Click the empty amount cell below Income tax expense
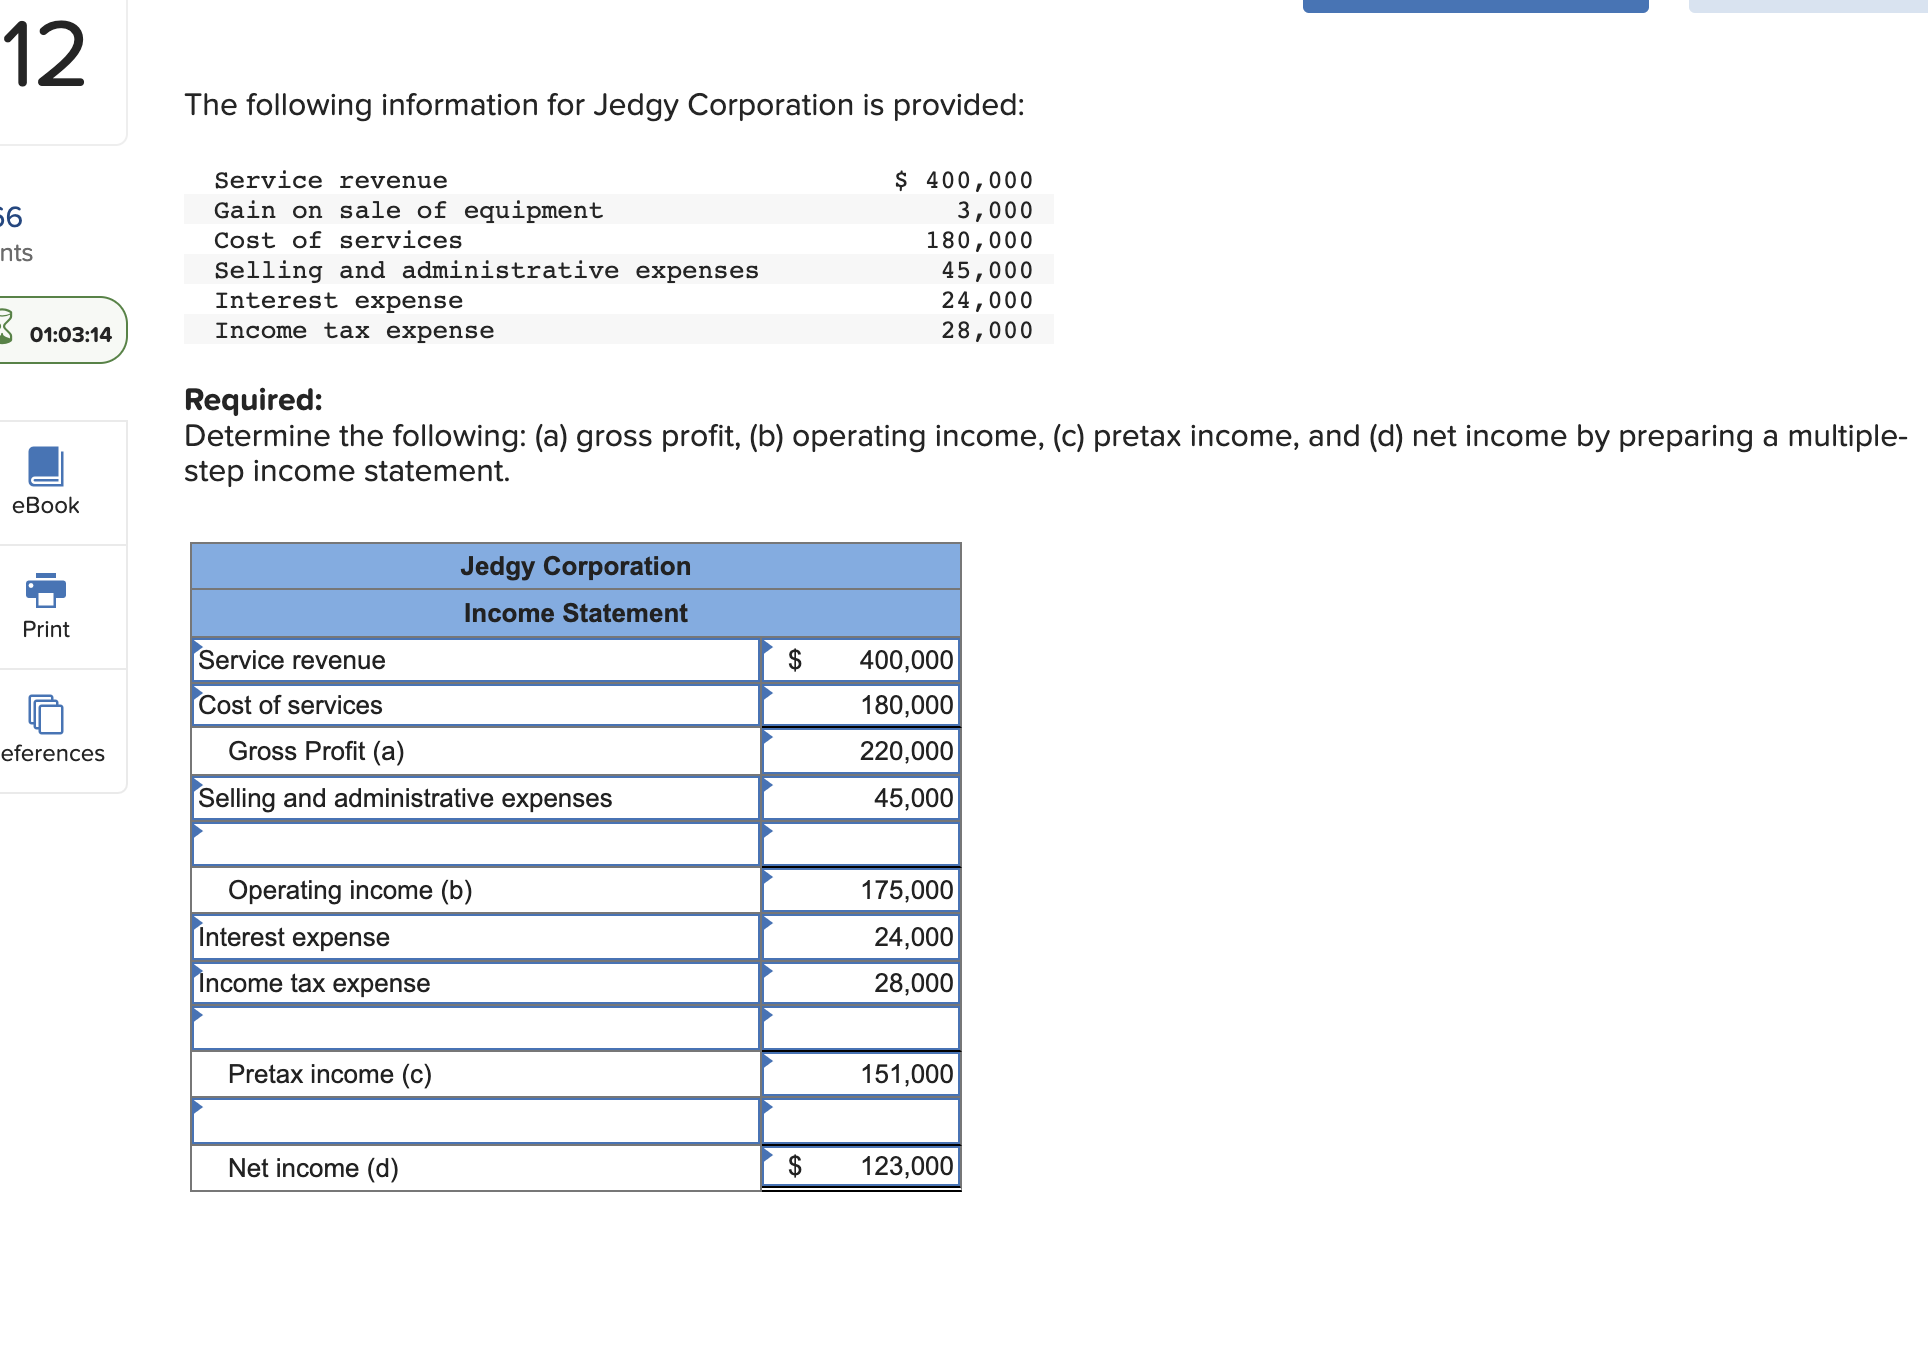Viewport: 1928px width, 1352px height. coord(860,1027)
